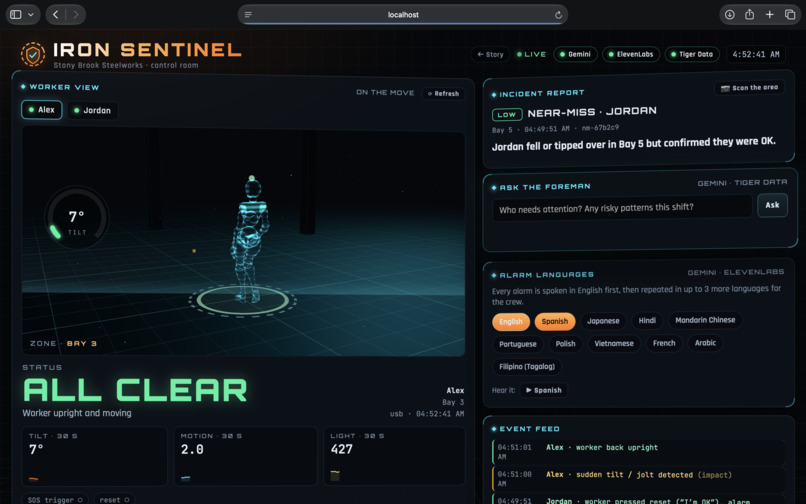
Task: Click the ZONE BAY 3 label
Action: click(x=63, y=343)
